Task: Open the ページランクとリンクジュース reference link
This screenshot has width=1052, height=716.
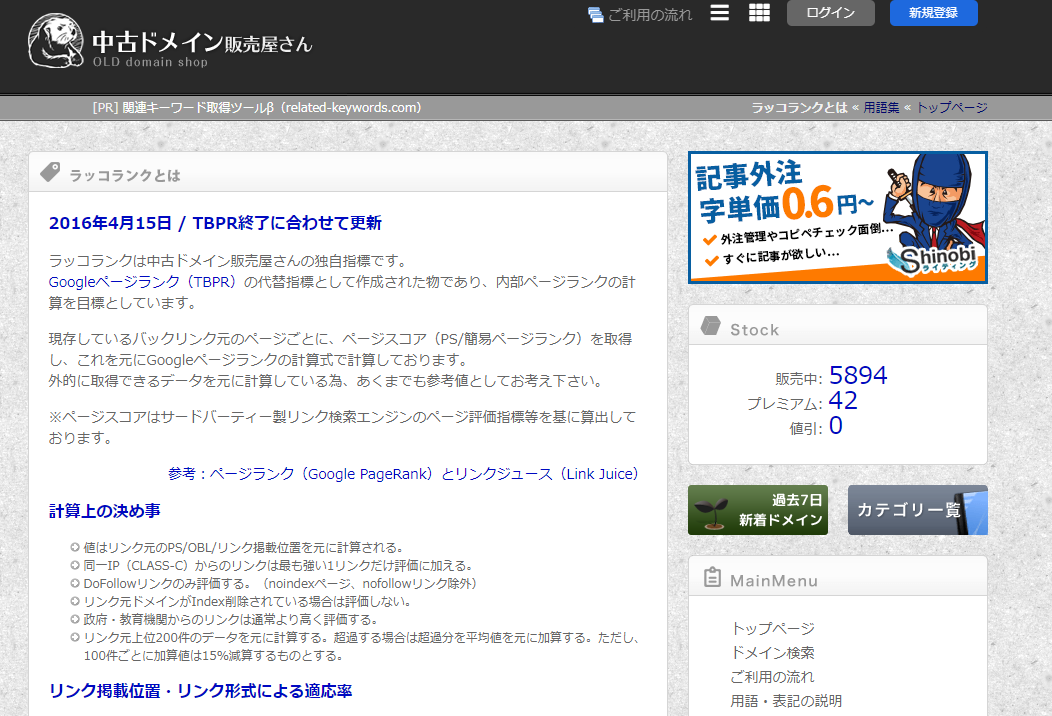Action: tap(423, 474)
